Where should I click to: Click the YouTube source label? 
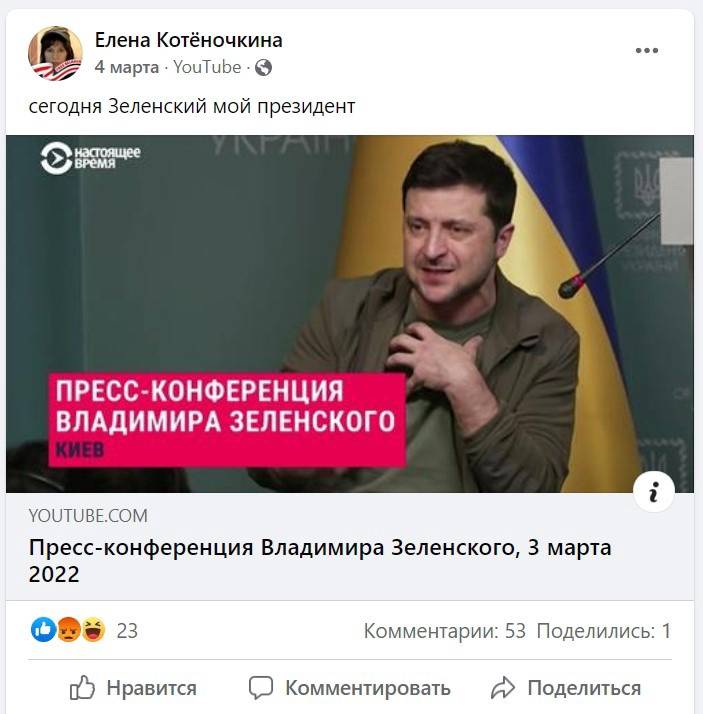coord(207,67)
